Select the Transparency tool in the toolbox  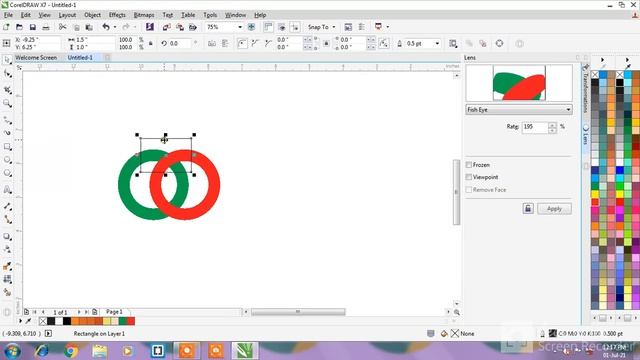tap(7, 249)
